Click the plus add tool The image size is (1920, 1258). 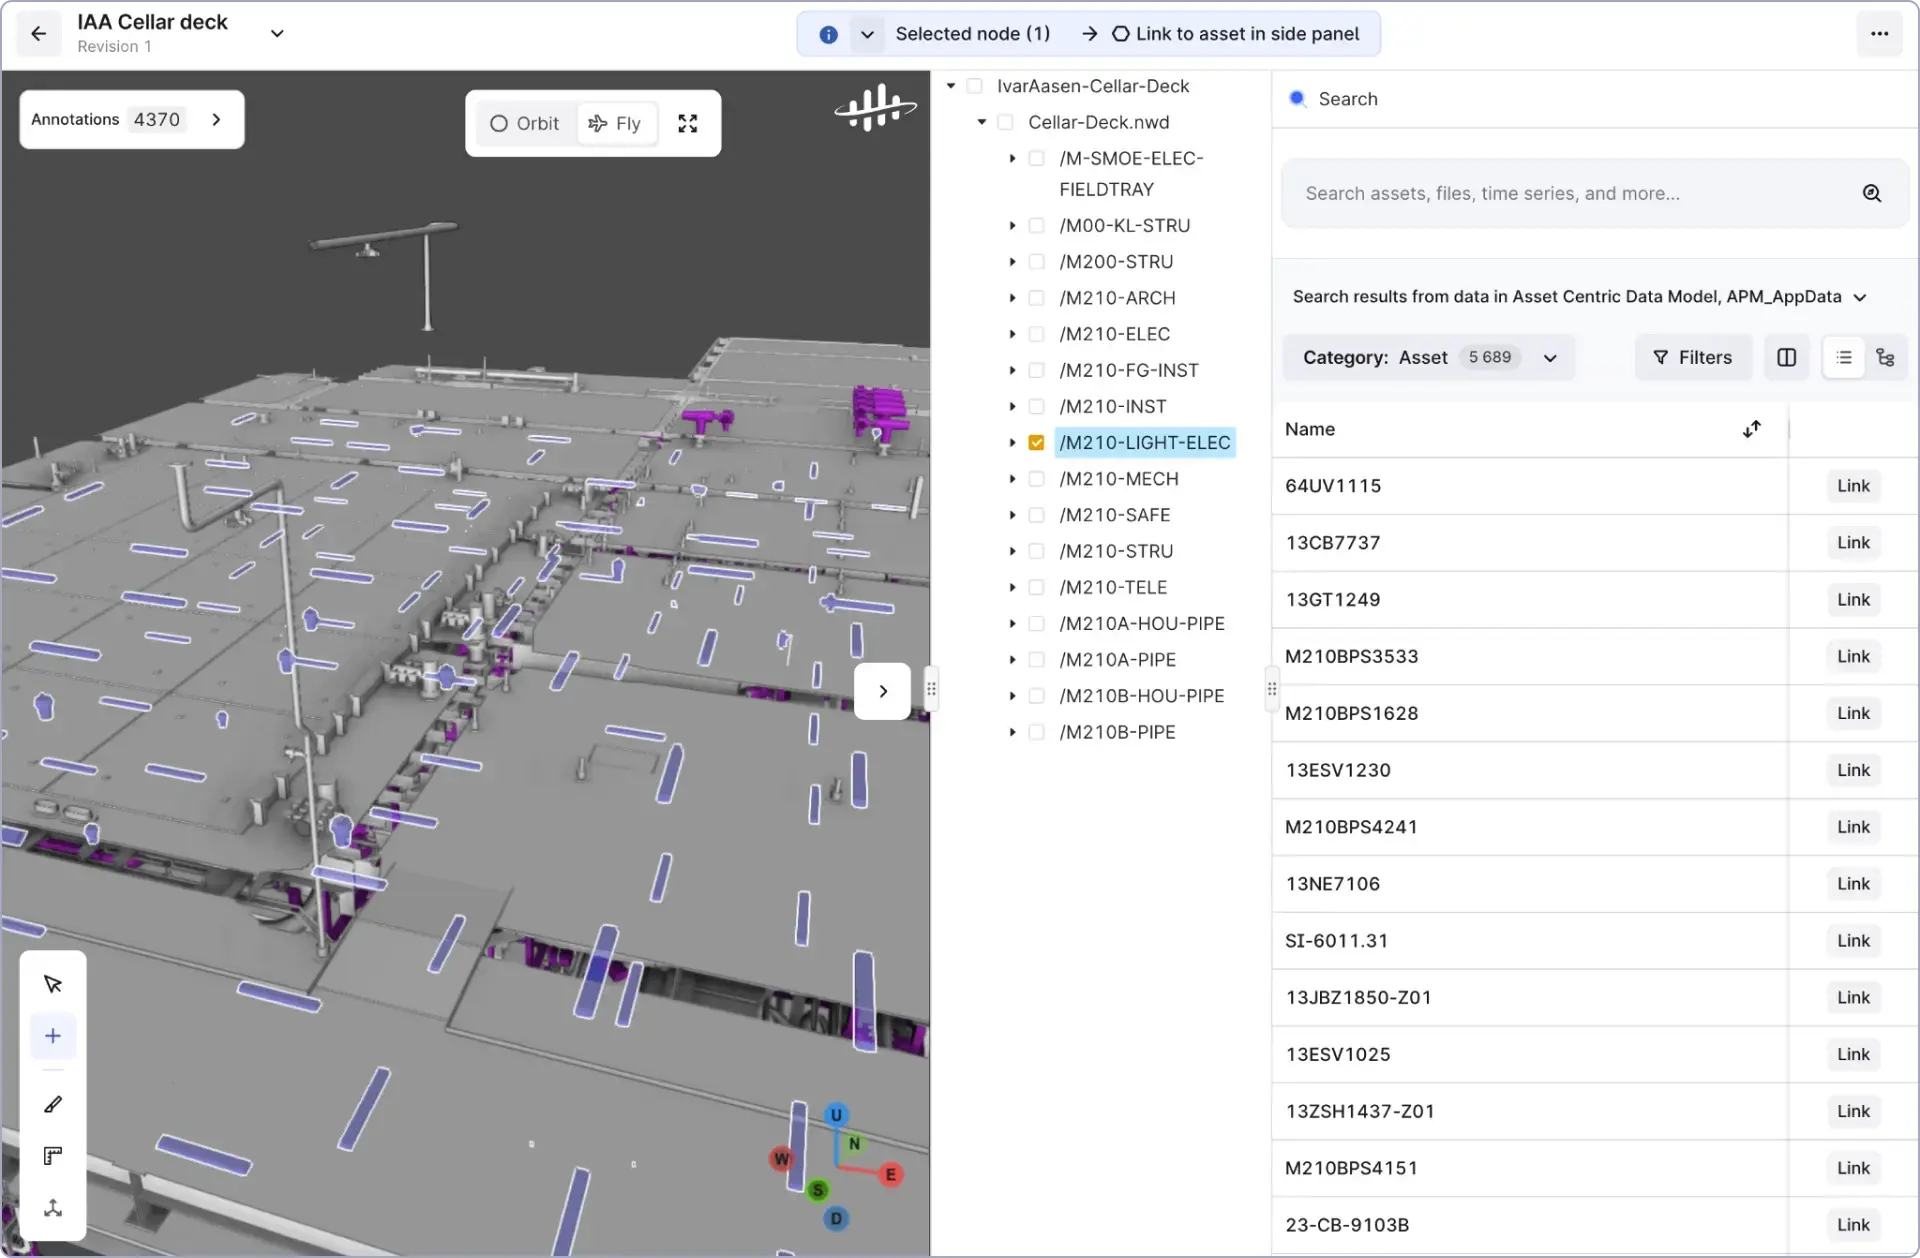coord(53,1036)
